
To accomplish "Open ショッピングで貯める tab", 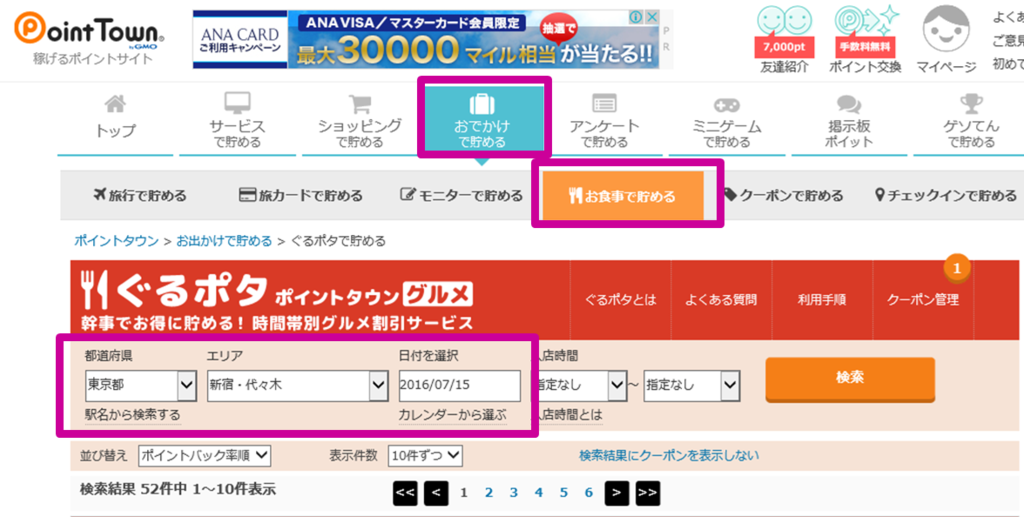I will click(359, 119).
